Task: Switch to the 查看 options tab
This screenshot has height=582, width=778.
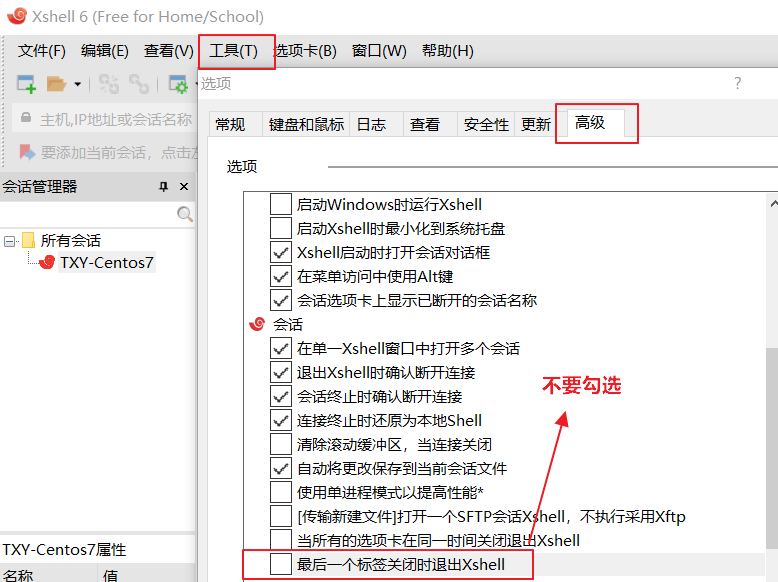Action: (430, 124)
